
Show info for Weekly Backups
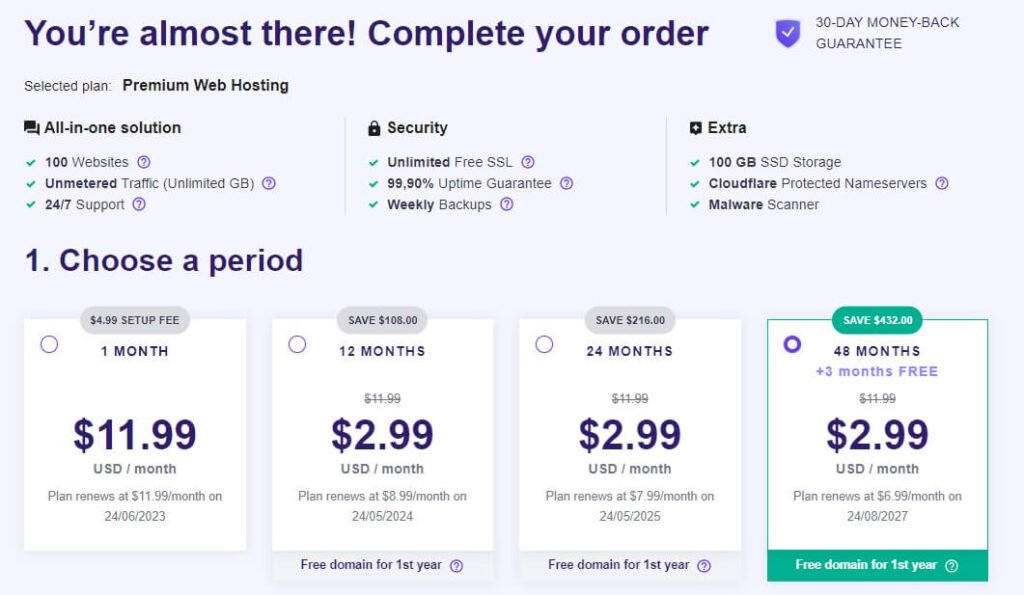point(507,204)
